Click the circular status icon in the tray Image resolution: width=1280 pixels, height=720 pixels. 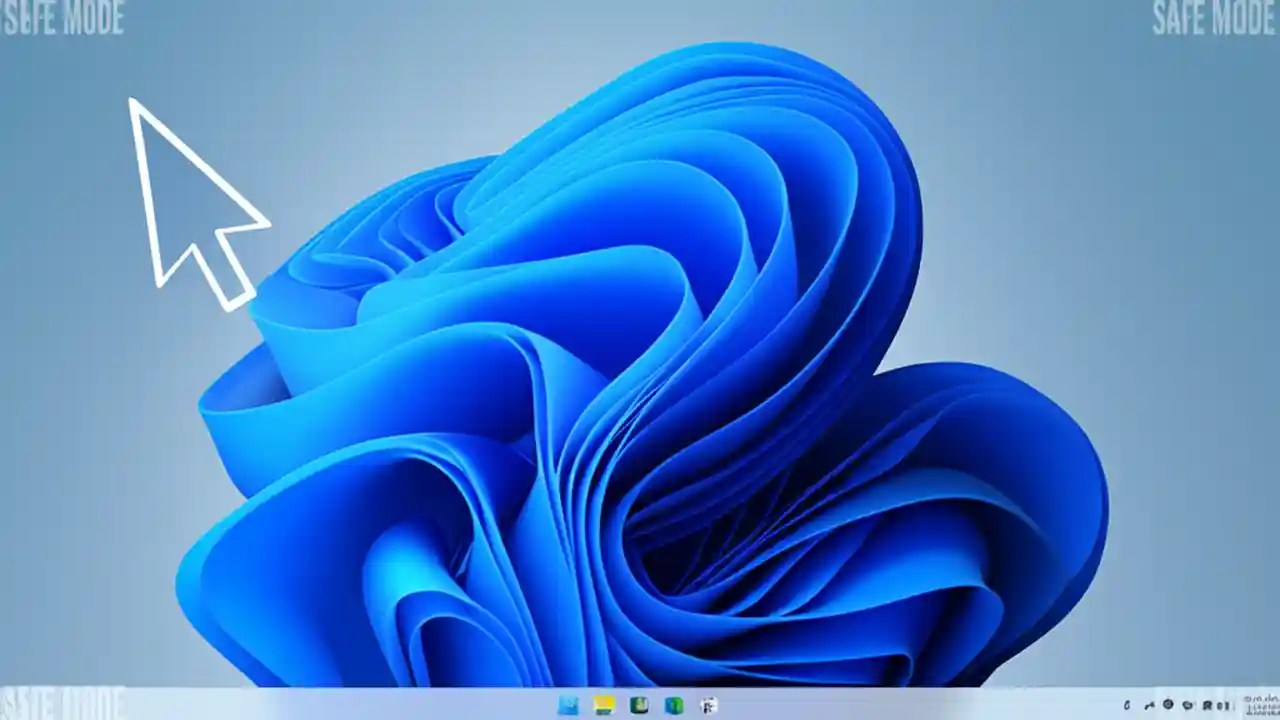(x=1168, y=706)
